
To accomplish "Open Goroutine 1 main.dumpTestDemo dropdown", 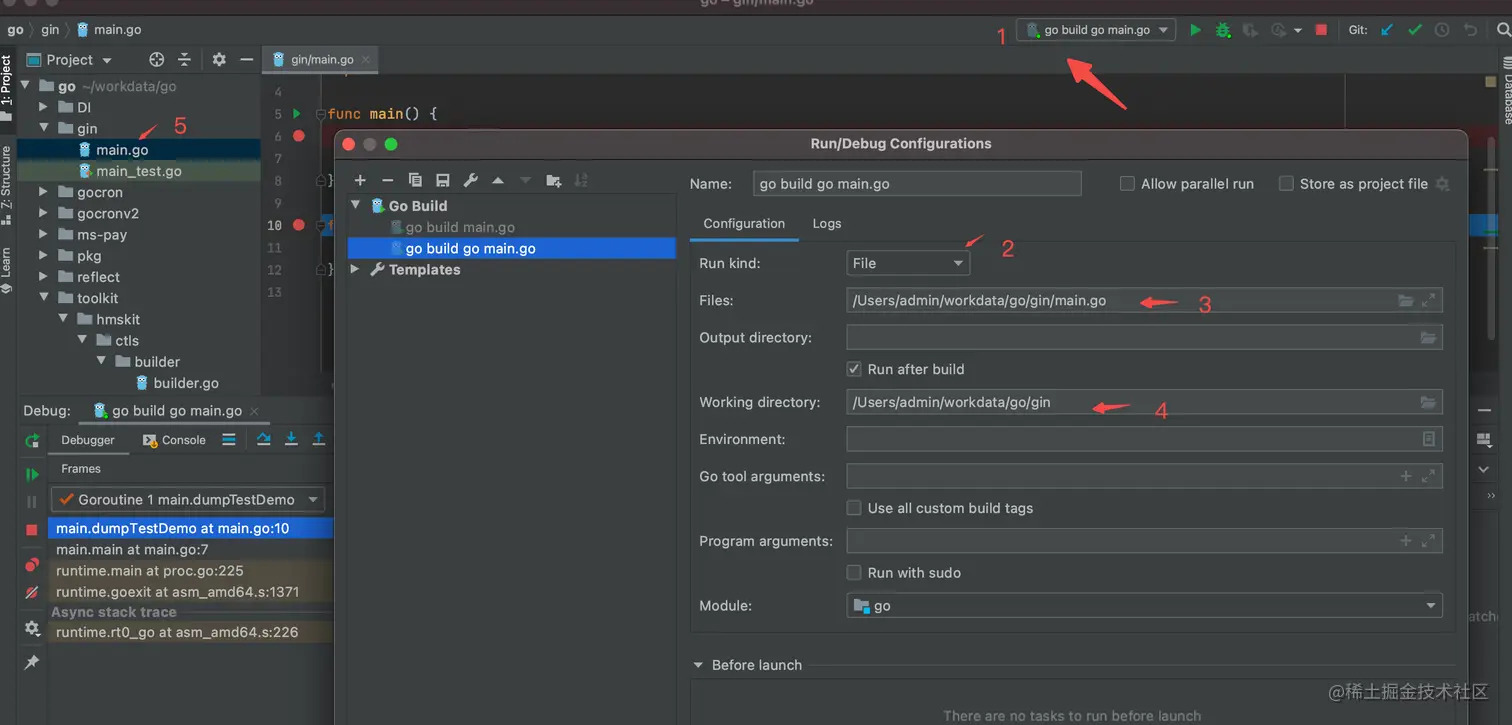I will click(189, 499).
